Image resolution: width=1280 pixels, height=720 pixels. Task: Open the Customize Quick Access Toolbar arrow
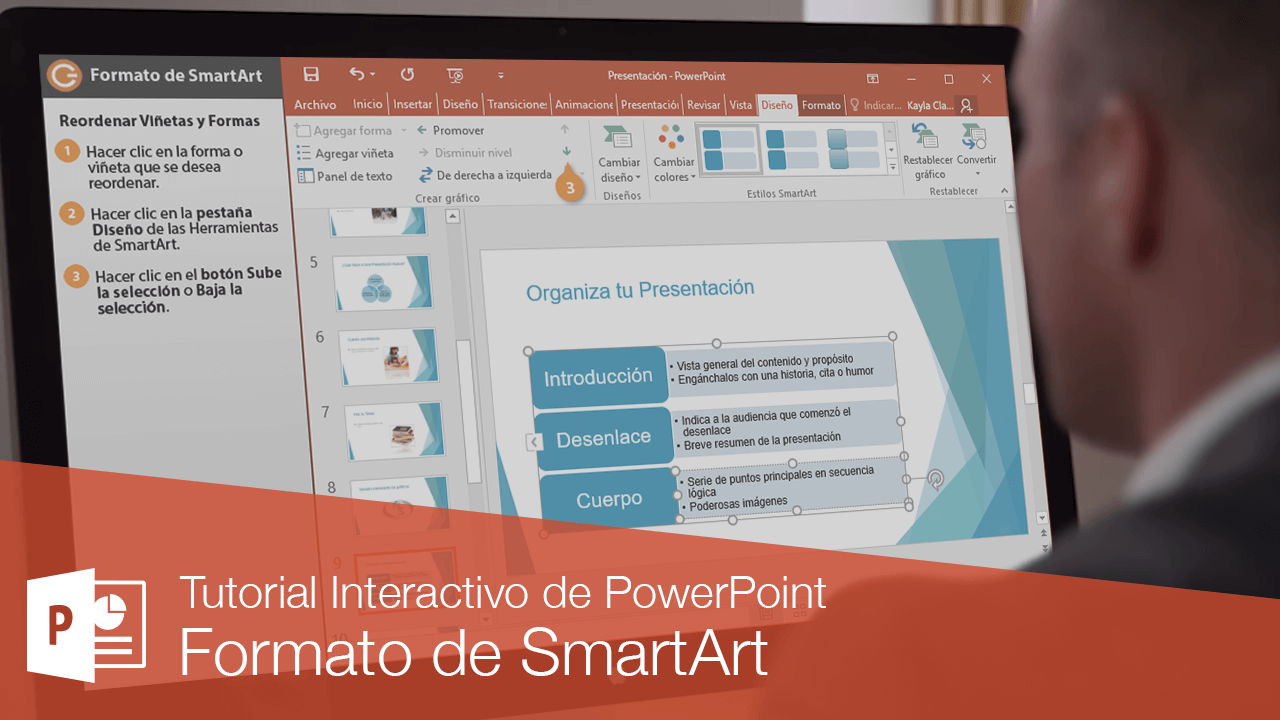pos(501,75)
